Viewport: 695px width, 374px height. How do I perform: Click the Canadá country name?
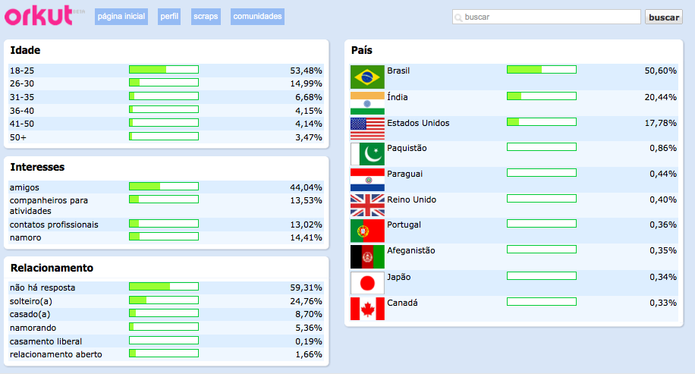click(402, 303)
